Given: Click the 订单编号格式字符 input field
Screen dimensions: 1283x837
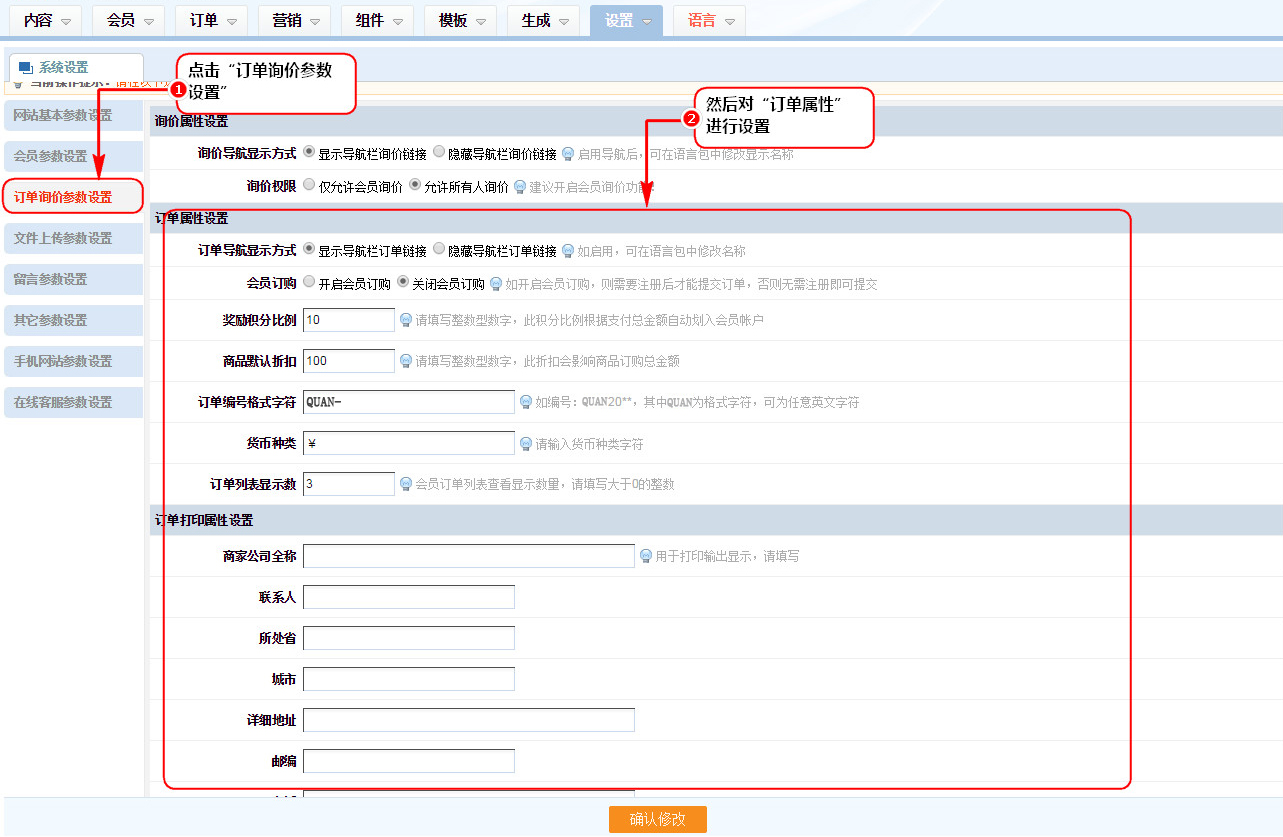Looking at the screenshot, I should [x=408, y=402].
